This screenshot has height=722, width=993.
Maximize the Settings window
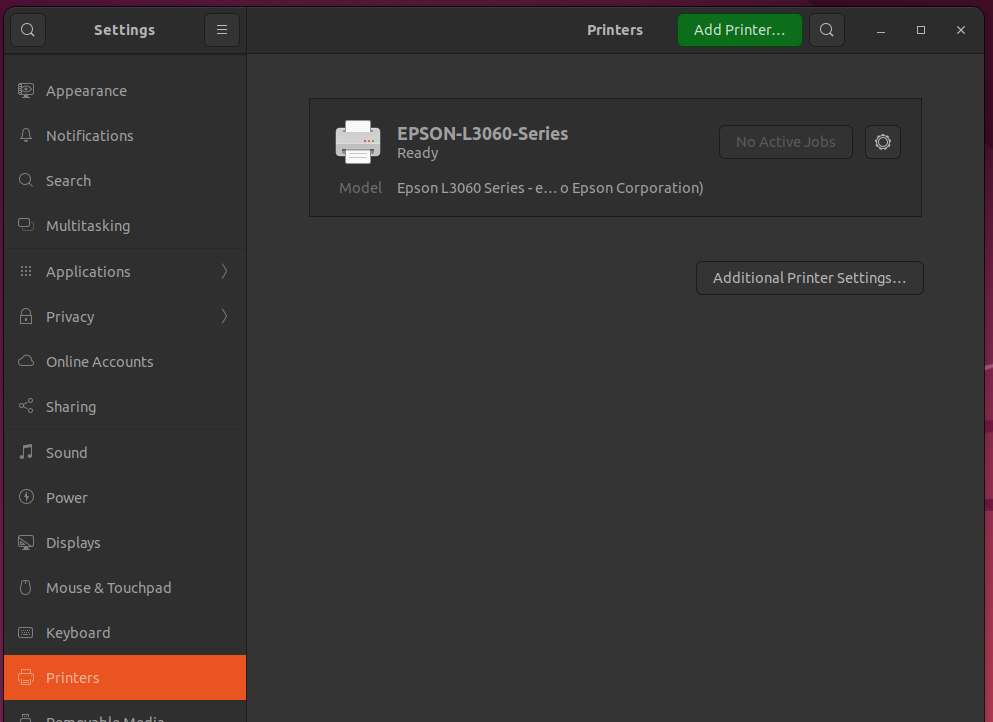[x=921, y=30]
